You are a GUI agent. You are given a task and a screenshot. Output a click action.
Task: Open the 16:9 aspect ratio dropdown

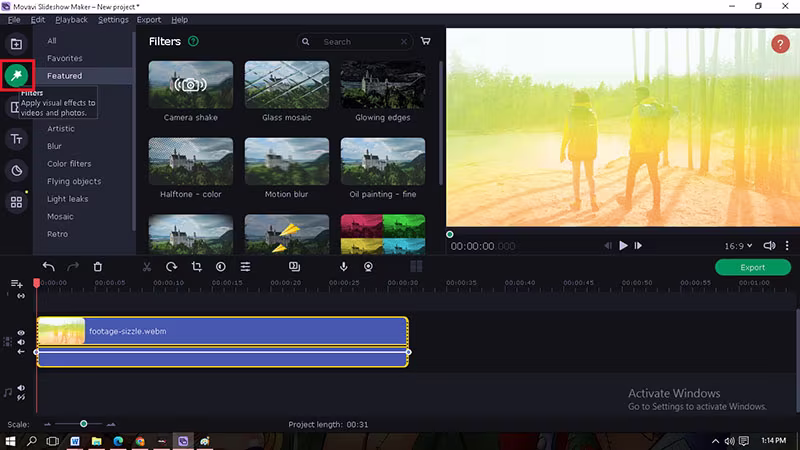(738, 246)
